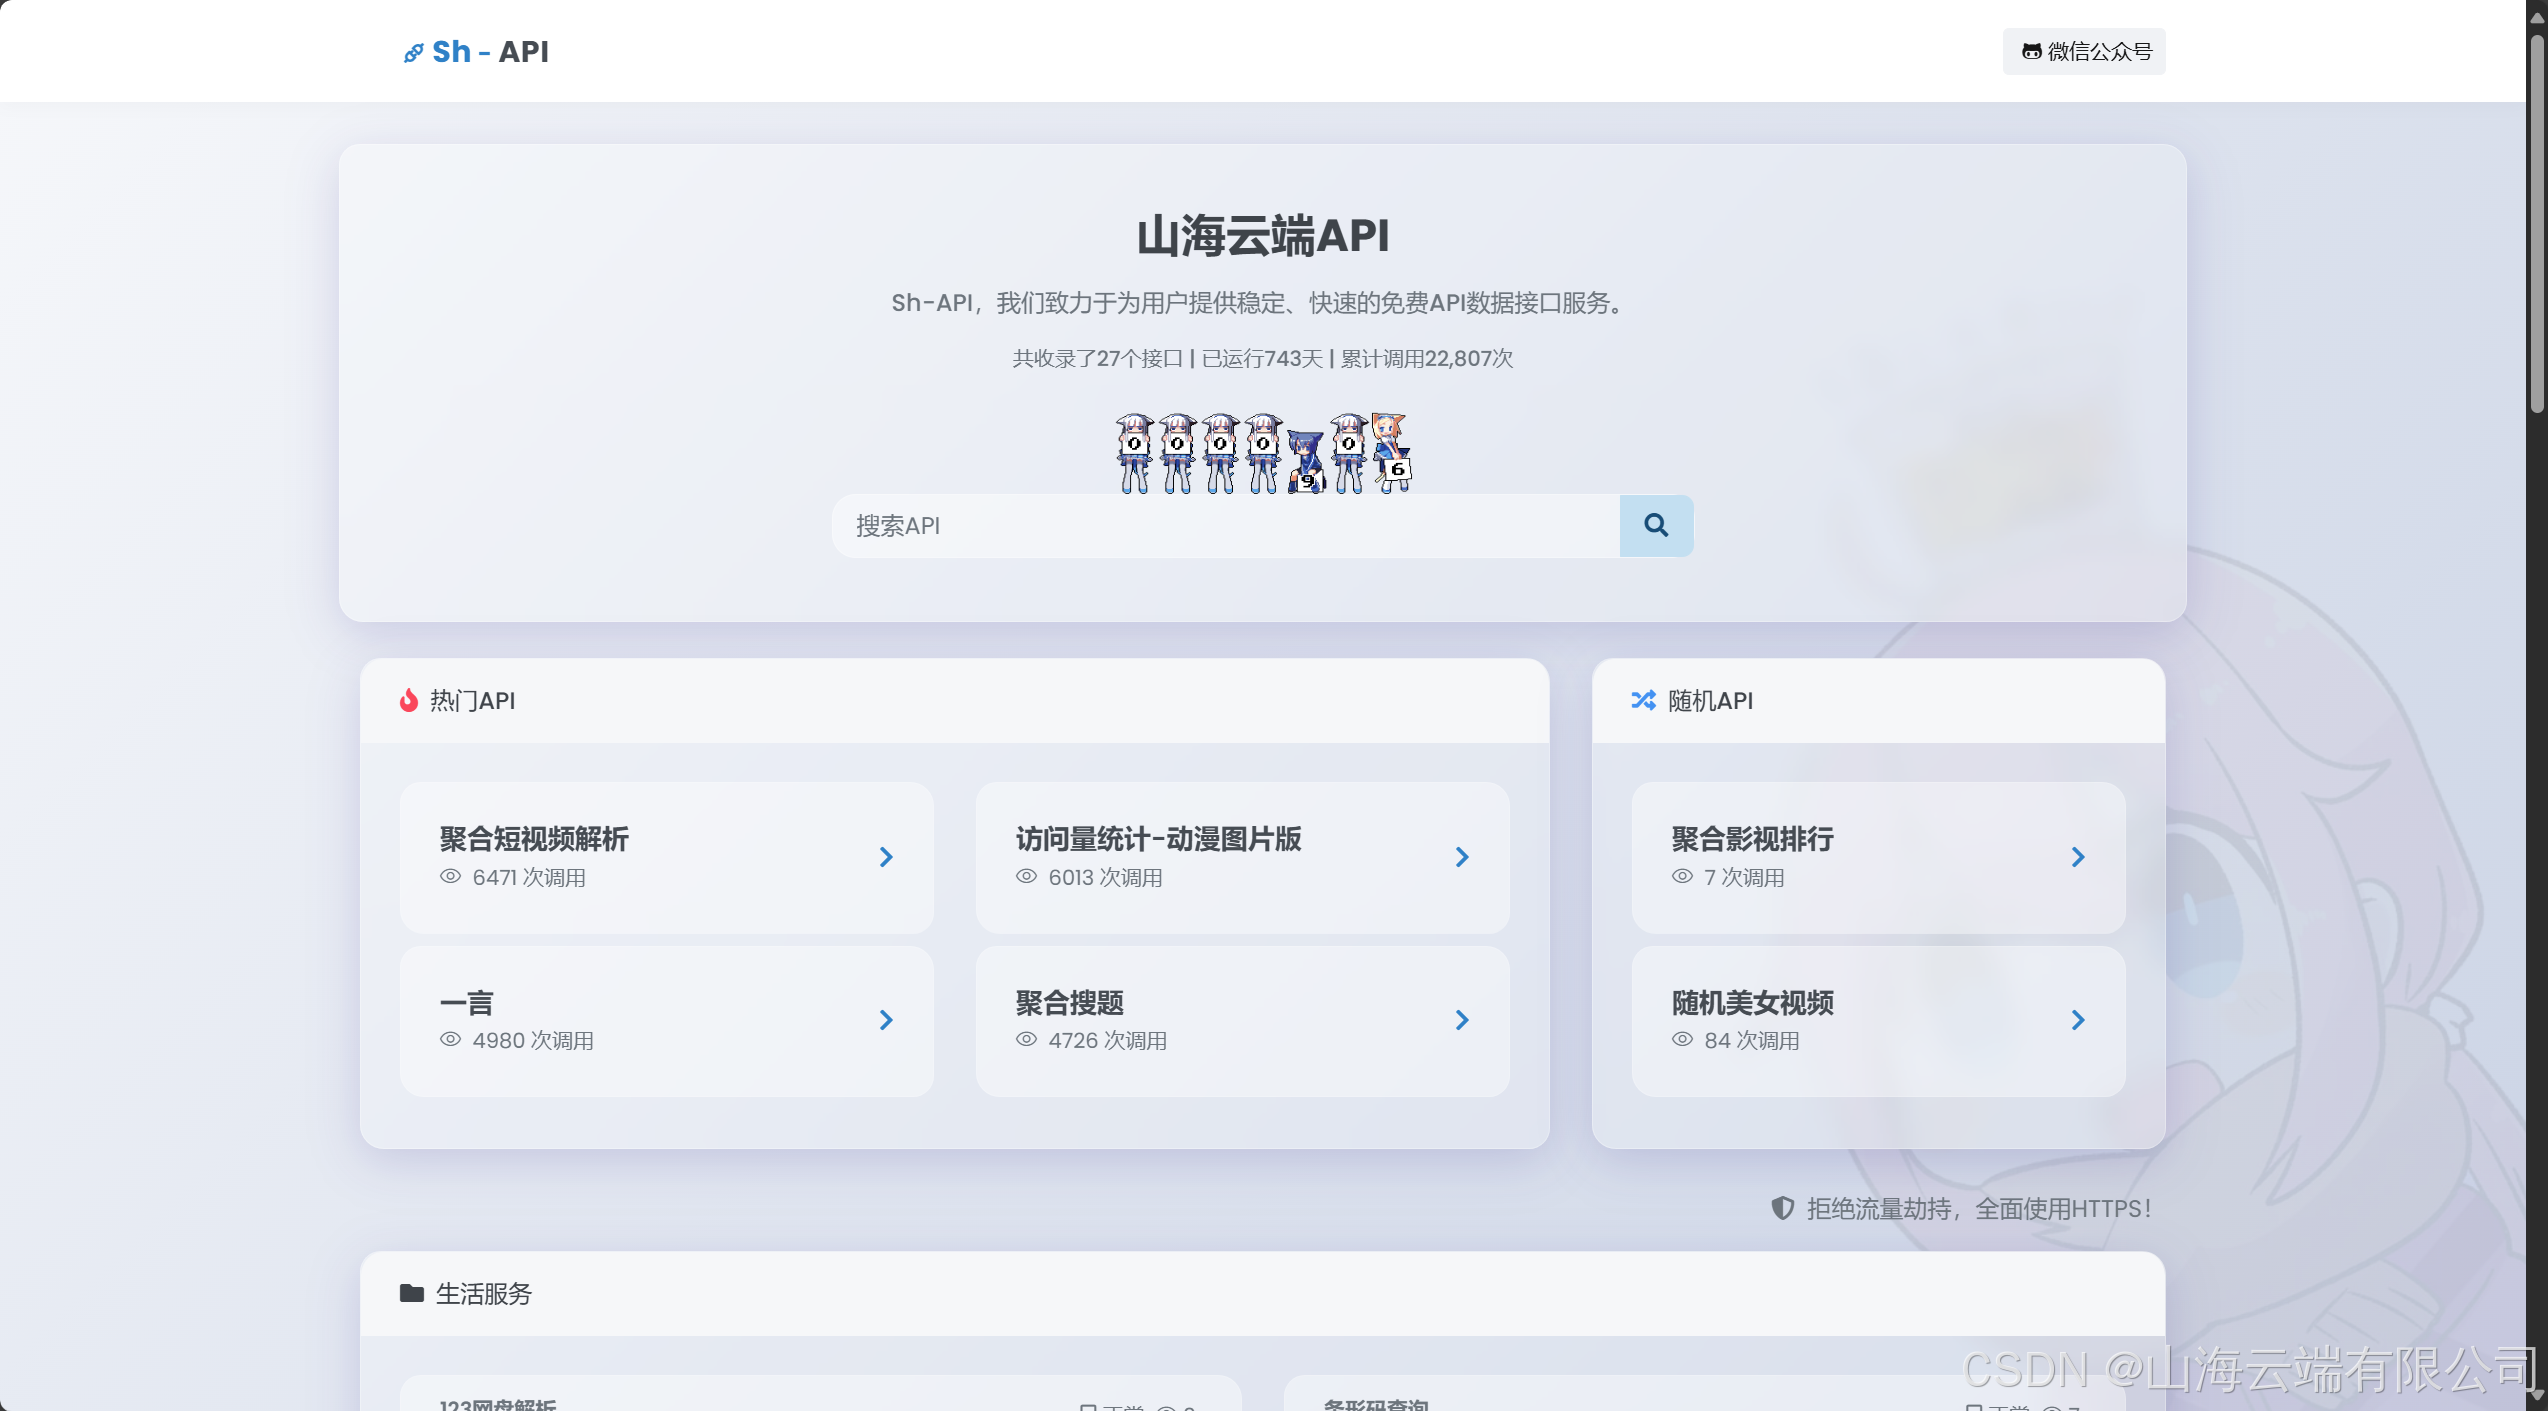The image size is (2548, 1411).
Task: Click the 搜索API input field
Action: pos(1225,525)
